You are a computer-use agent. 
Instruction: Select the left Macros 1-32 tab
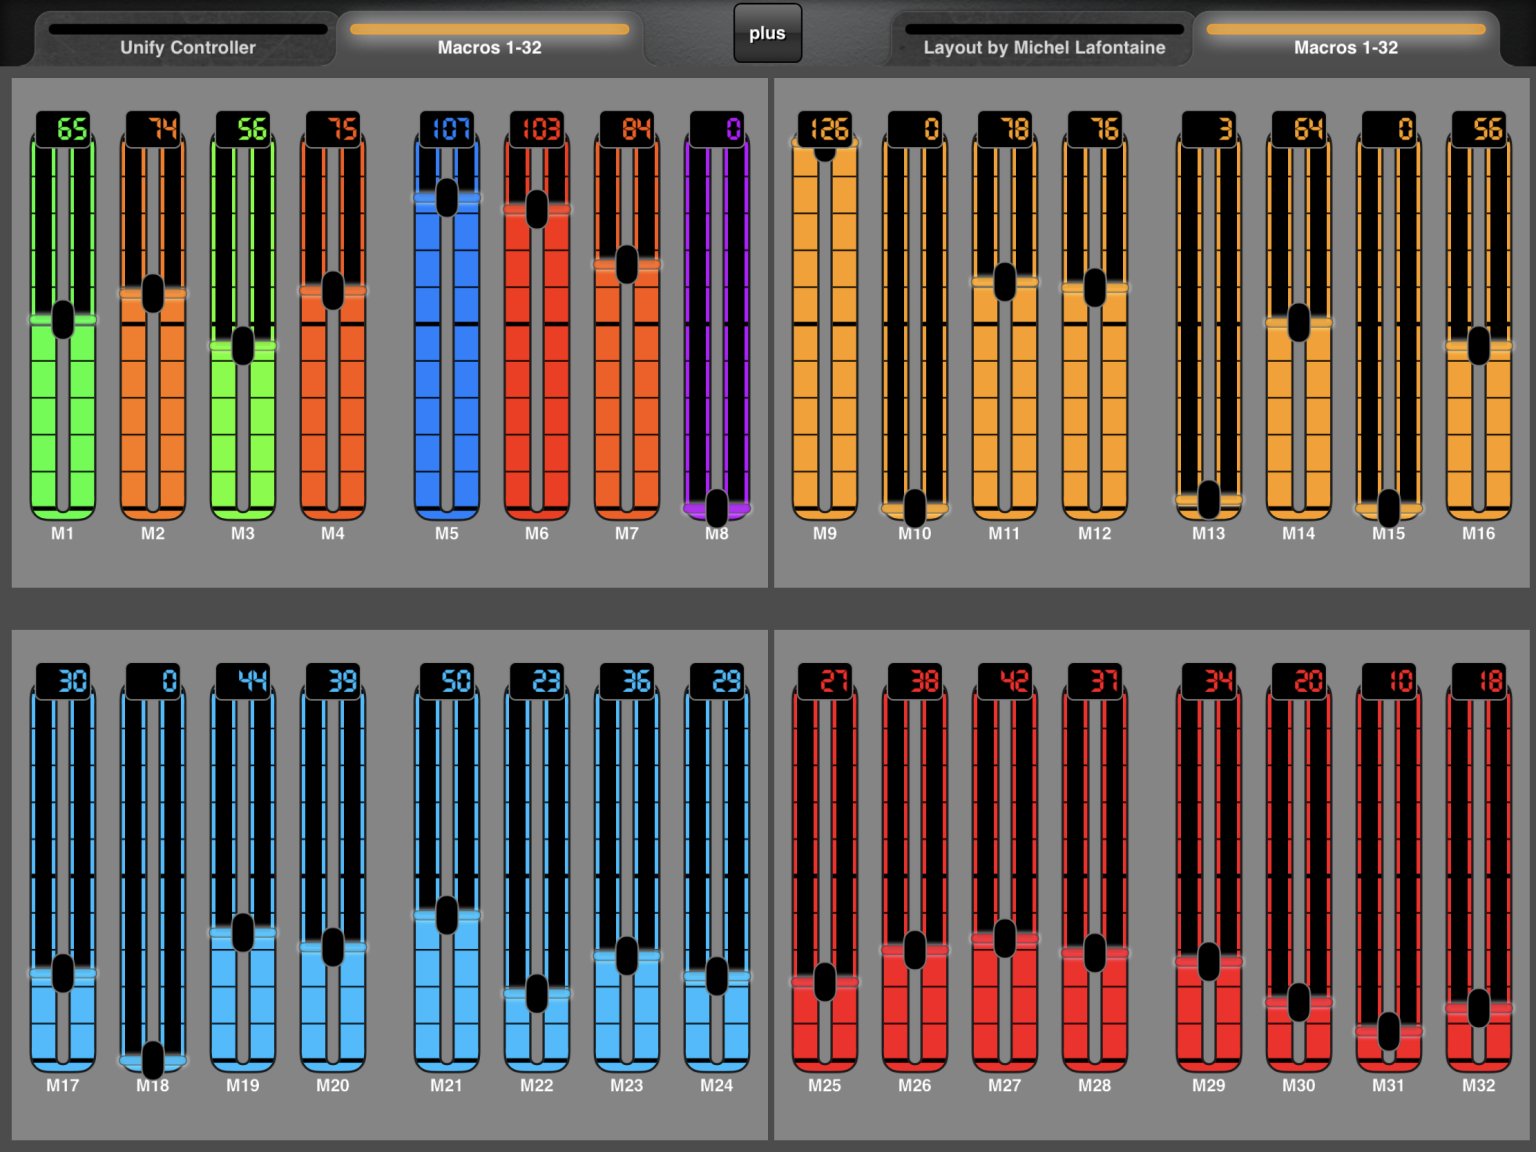[x=490, y=39]
